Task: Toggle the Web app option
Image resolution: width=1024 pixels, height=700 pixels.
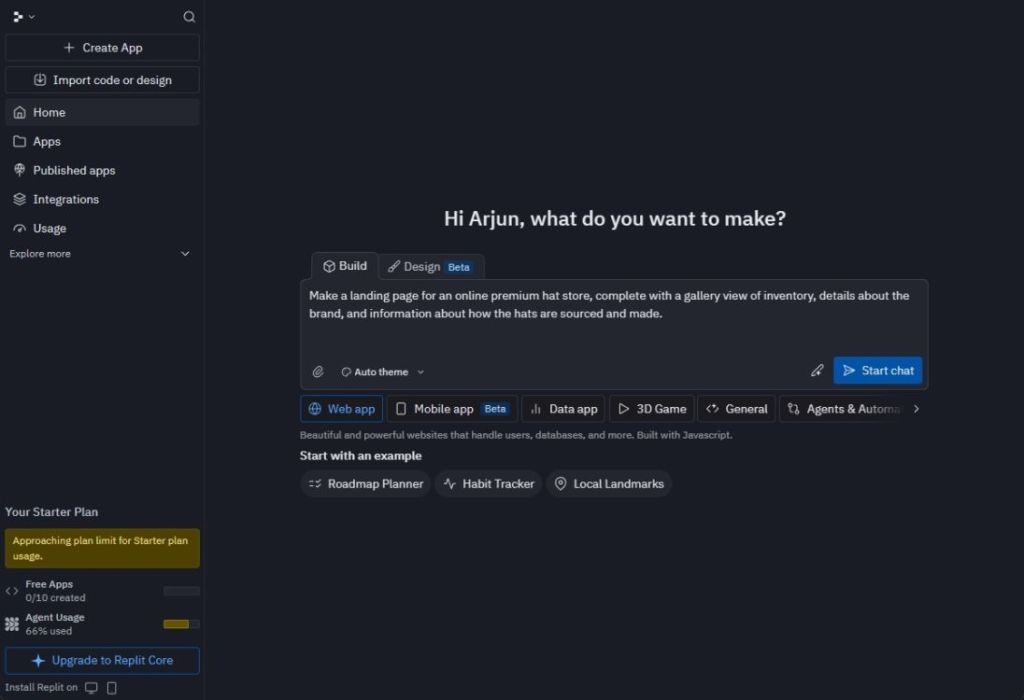Action: pyautogui.click(x=341, y=408)
